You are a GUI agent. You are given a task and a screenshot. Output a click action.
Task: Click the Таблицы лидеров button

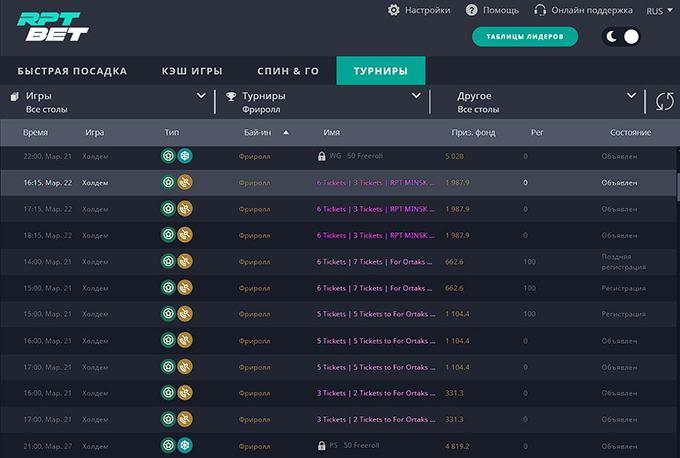tap(525, 37)
